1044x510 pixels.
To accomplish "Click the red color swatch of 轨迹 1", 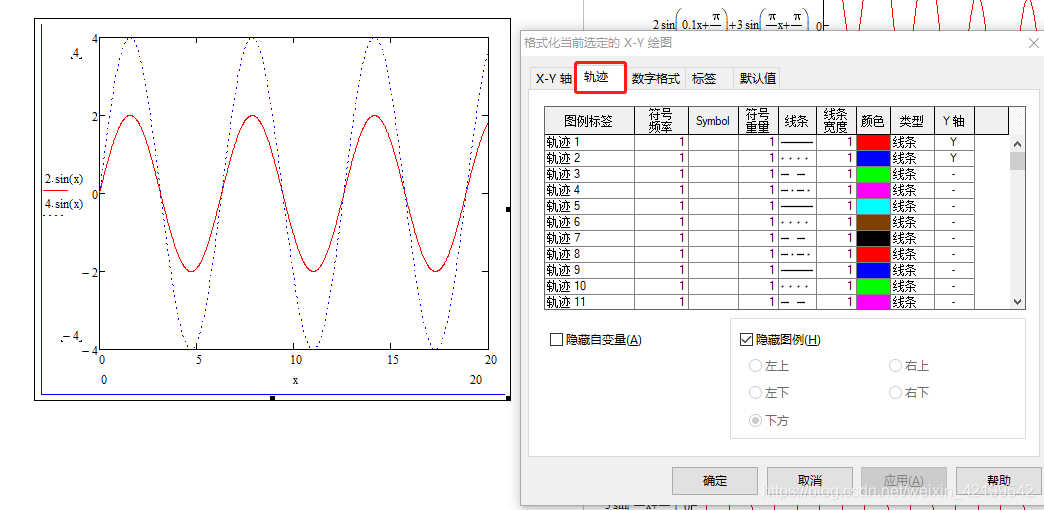I will coord(874,142).
